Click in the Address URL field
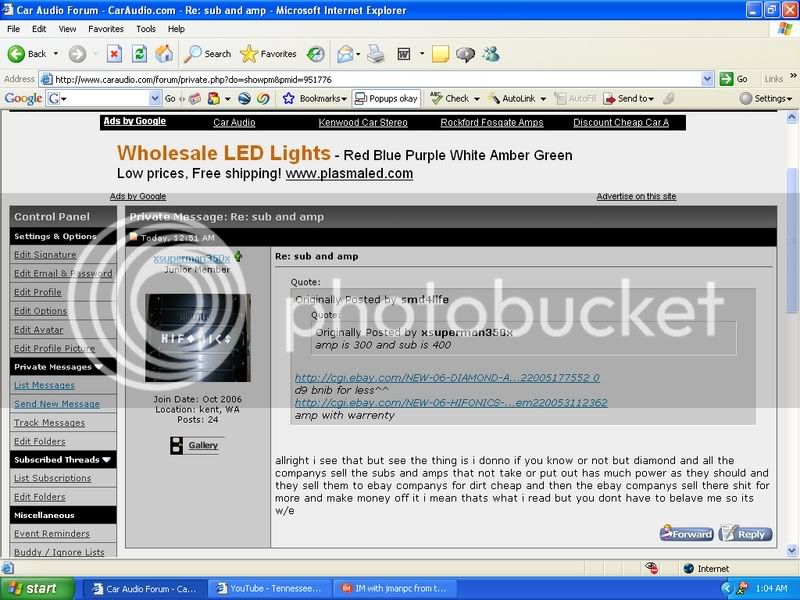The width and height of the screenshot is (800, 600). [x=378, y=80]
